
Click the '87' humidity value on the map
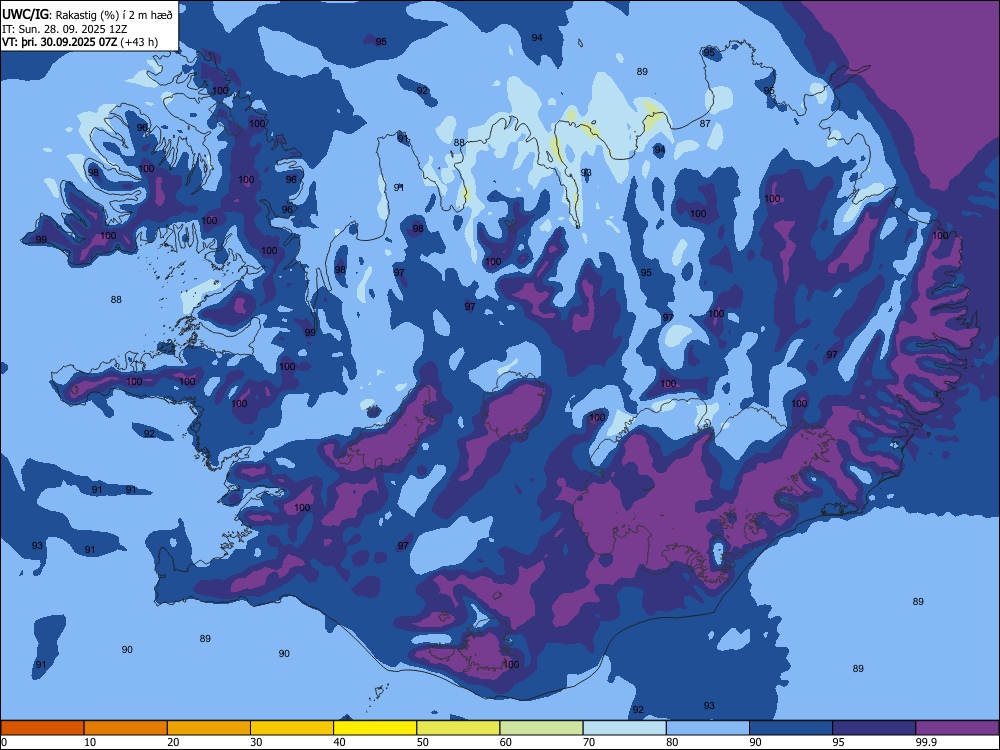pyautogui.click(x=705, y=124)
